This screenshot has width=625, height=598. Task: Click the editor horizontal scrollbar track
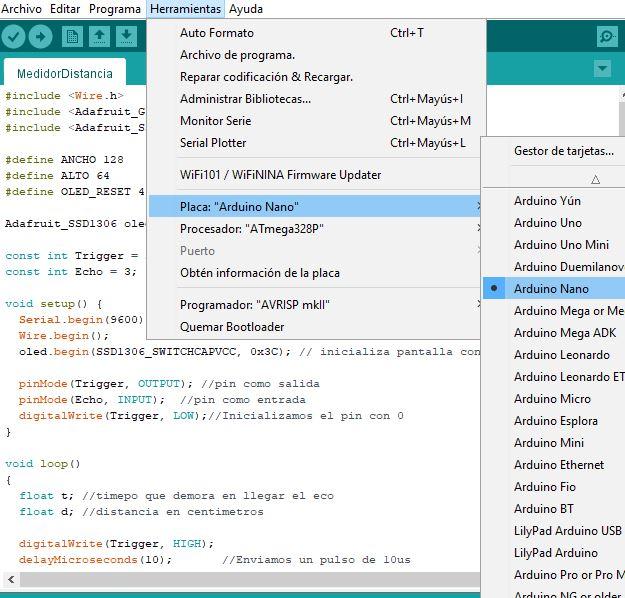[250, 579]
